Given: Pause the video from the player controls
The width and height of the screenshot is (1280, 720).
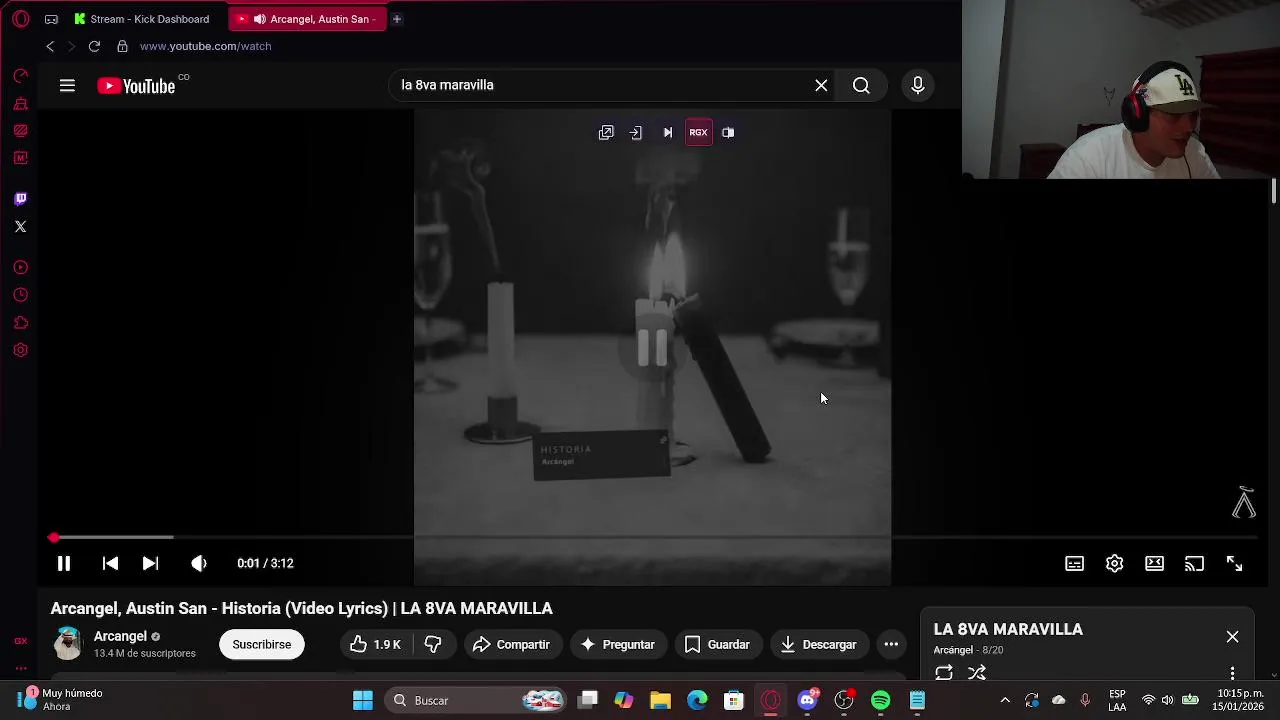Looking at the screenshot, I should (x=63, y=564).
